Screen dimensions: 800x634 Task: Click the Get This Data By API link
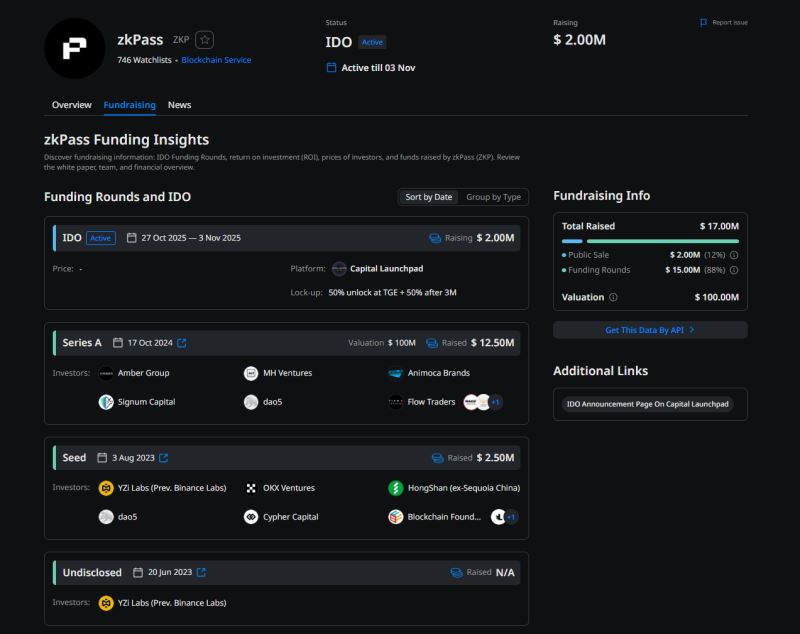[x=650, y=329]
